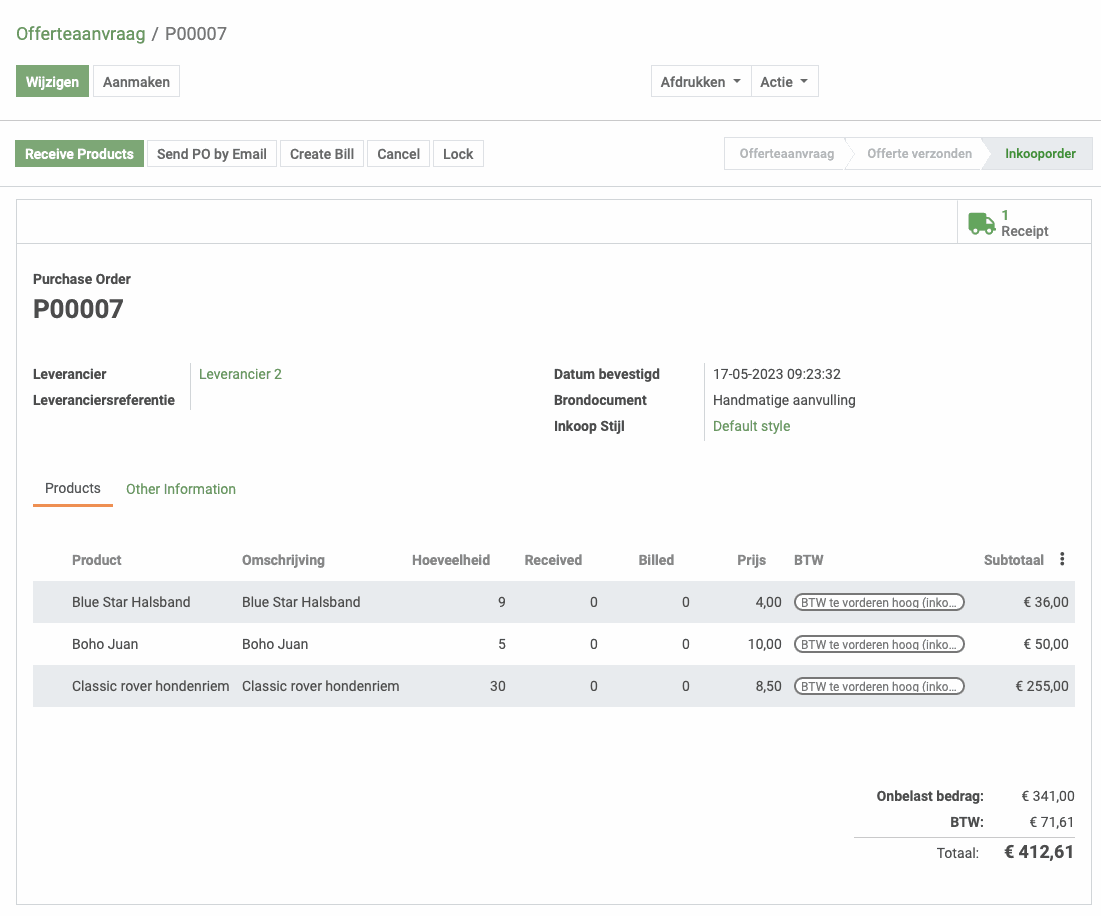1101x916 pixels.
Task: Click quantity 5 for Boho Juan
Action: (x=501, y=644)
